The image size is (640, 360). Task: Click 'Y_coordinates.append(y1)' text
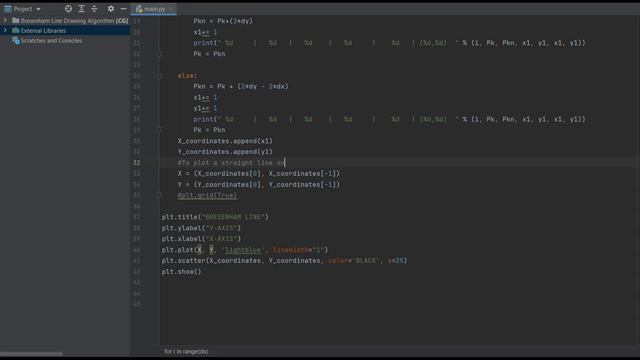225,152
